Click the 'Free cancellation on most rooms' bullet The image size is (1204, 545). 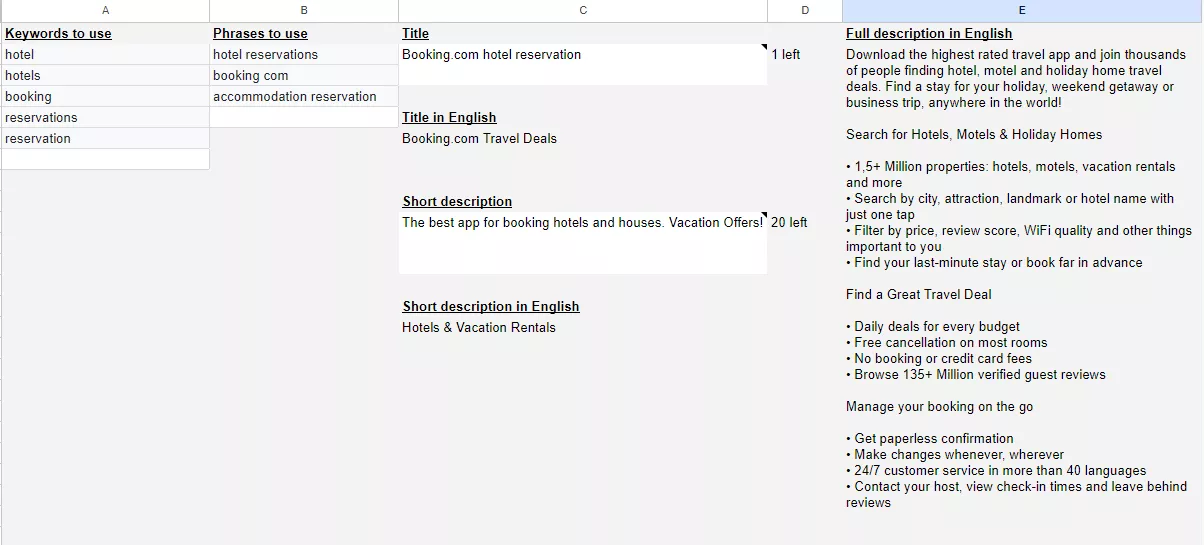click(947, 343)
